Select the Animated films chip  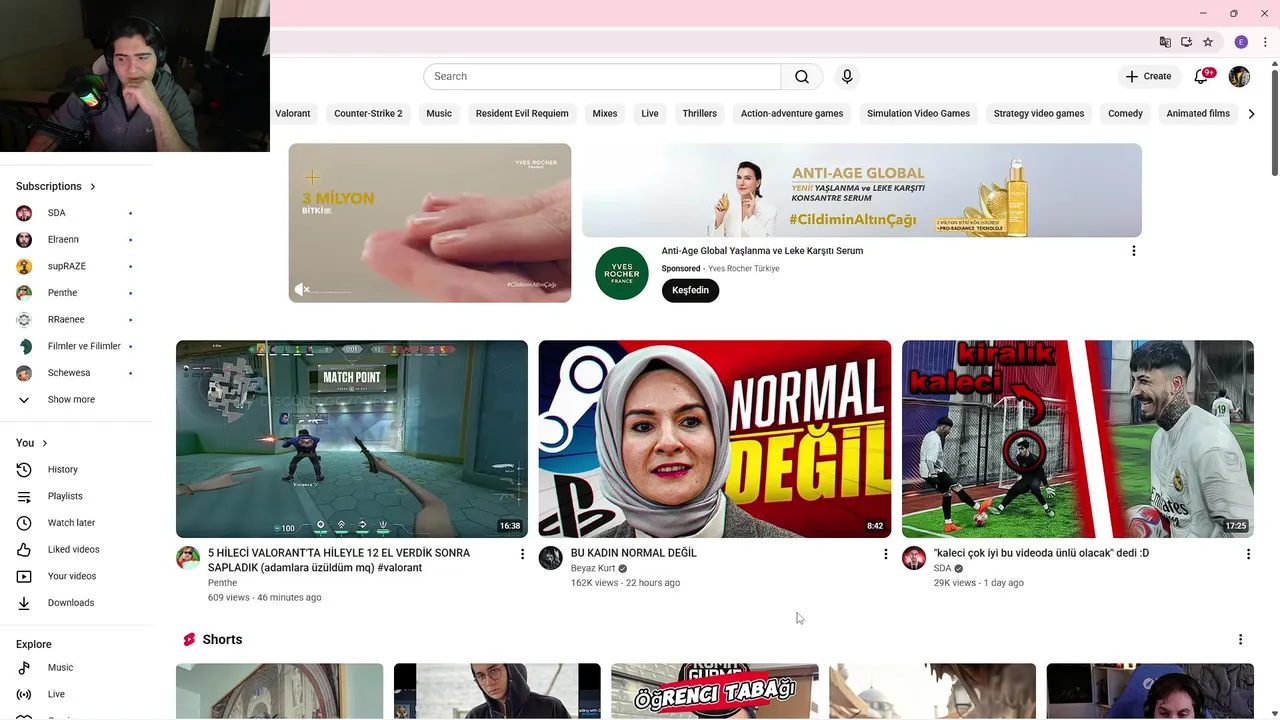(x=1198, y=113)
